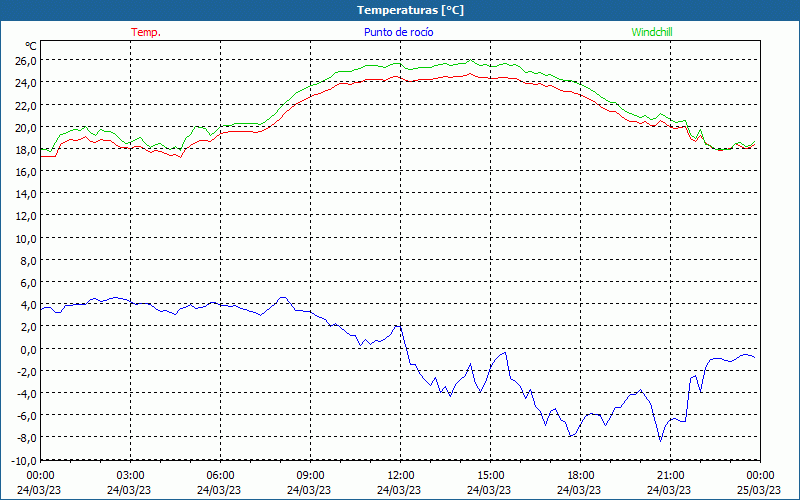Click the 21:00 time axis label
This screenshot has width=800, height=500.
click(670, 476)
